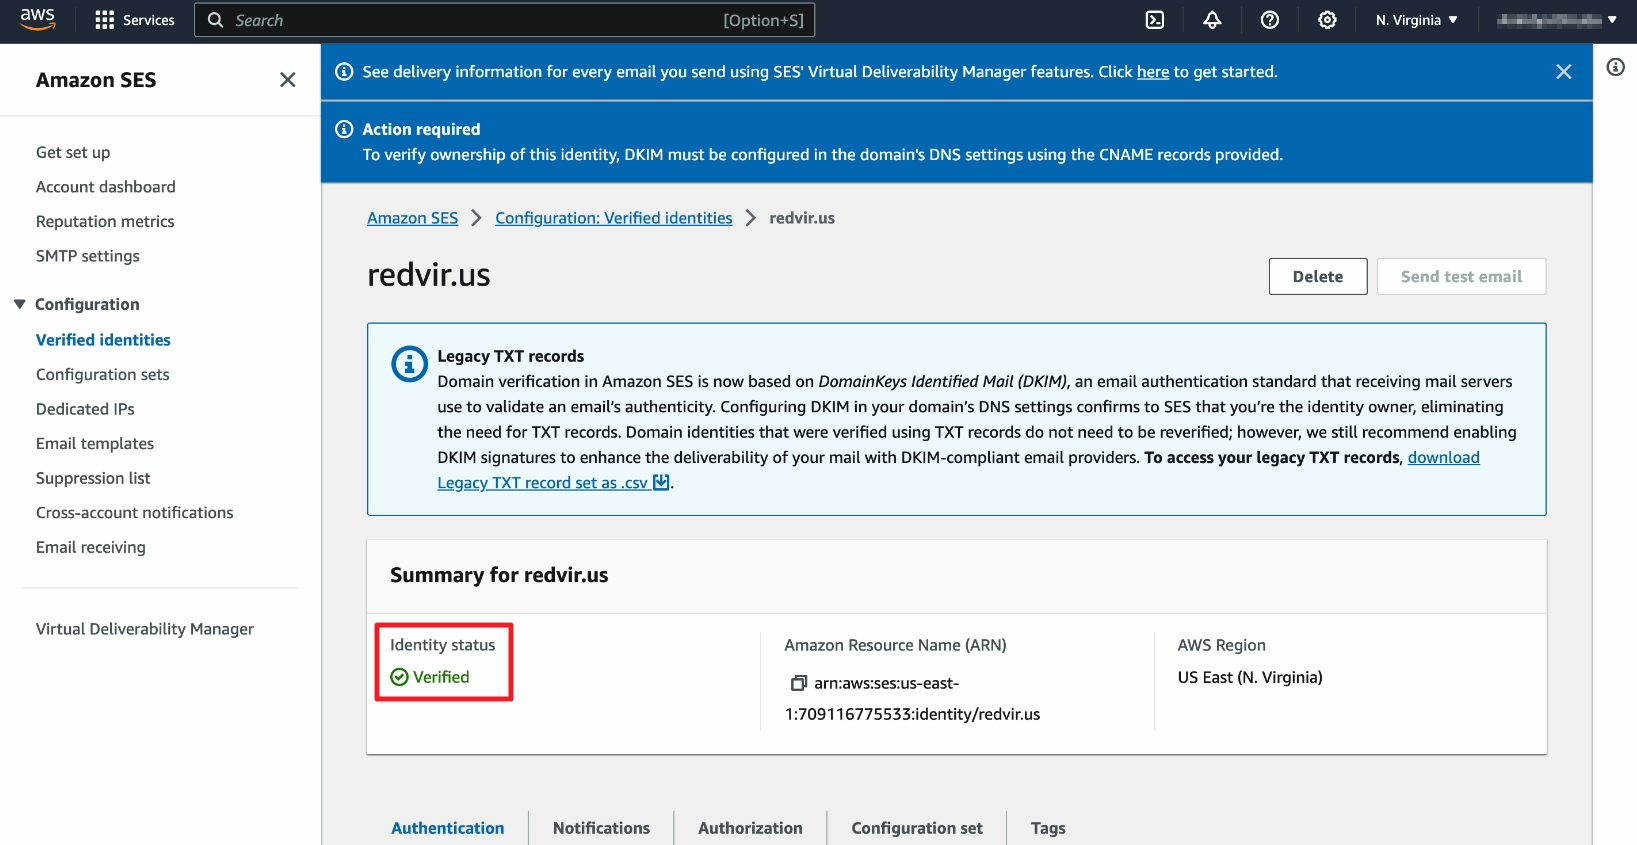Open the help question mark icon
Viewport: 1637px width, 845px height.
(x=1269, y=20)
